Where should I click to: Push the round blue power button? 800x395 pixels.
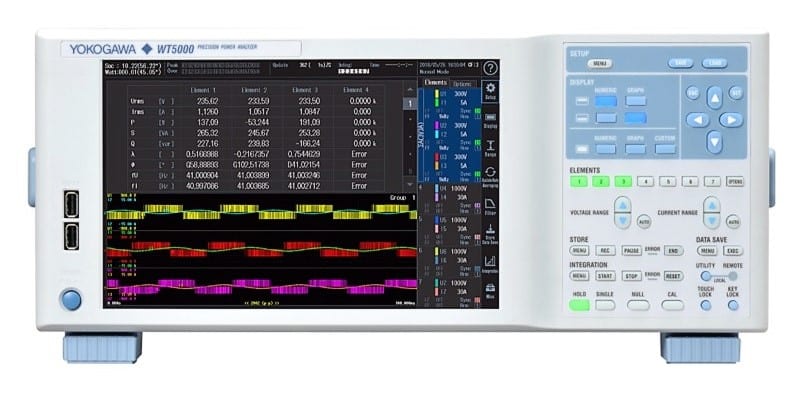(71, 300)
